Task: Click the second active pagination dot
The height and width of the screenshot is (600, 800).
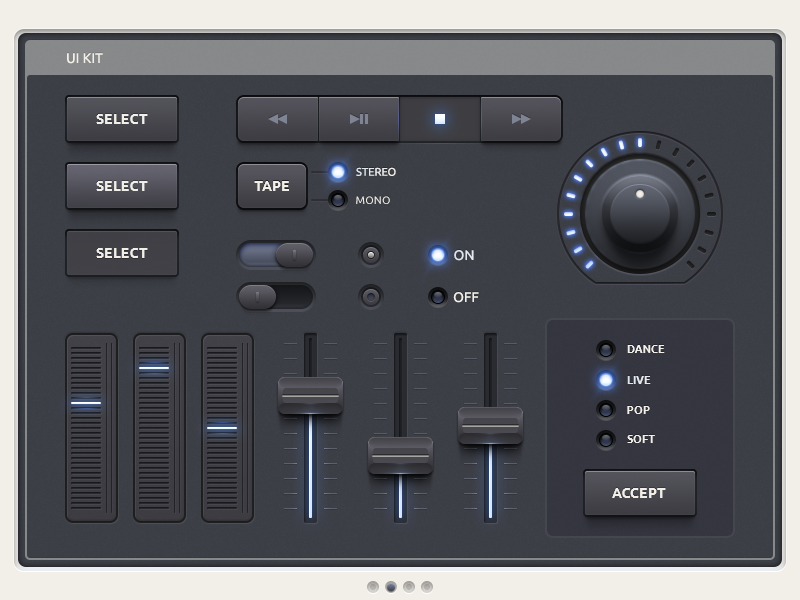Action: (x=391, y=587)
